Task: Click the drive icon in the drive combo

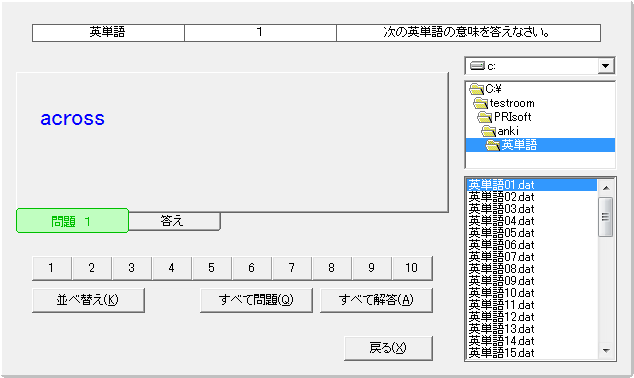Action: 478,65
